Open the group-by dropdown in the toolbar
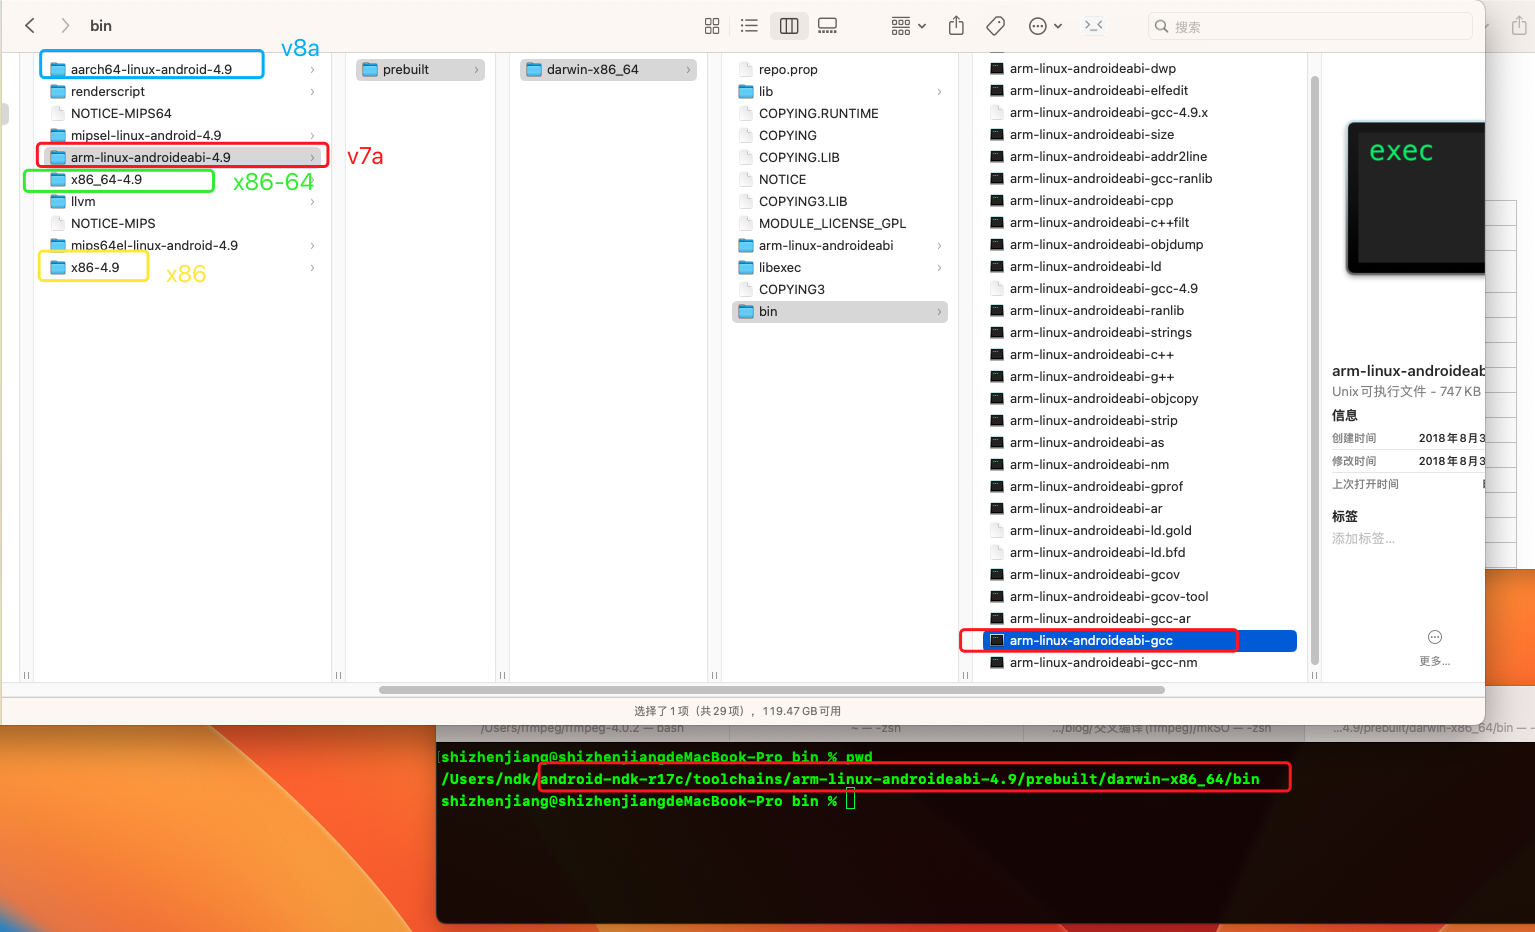Screen dimensions: 1535x932 click(x=908, y=26)
